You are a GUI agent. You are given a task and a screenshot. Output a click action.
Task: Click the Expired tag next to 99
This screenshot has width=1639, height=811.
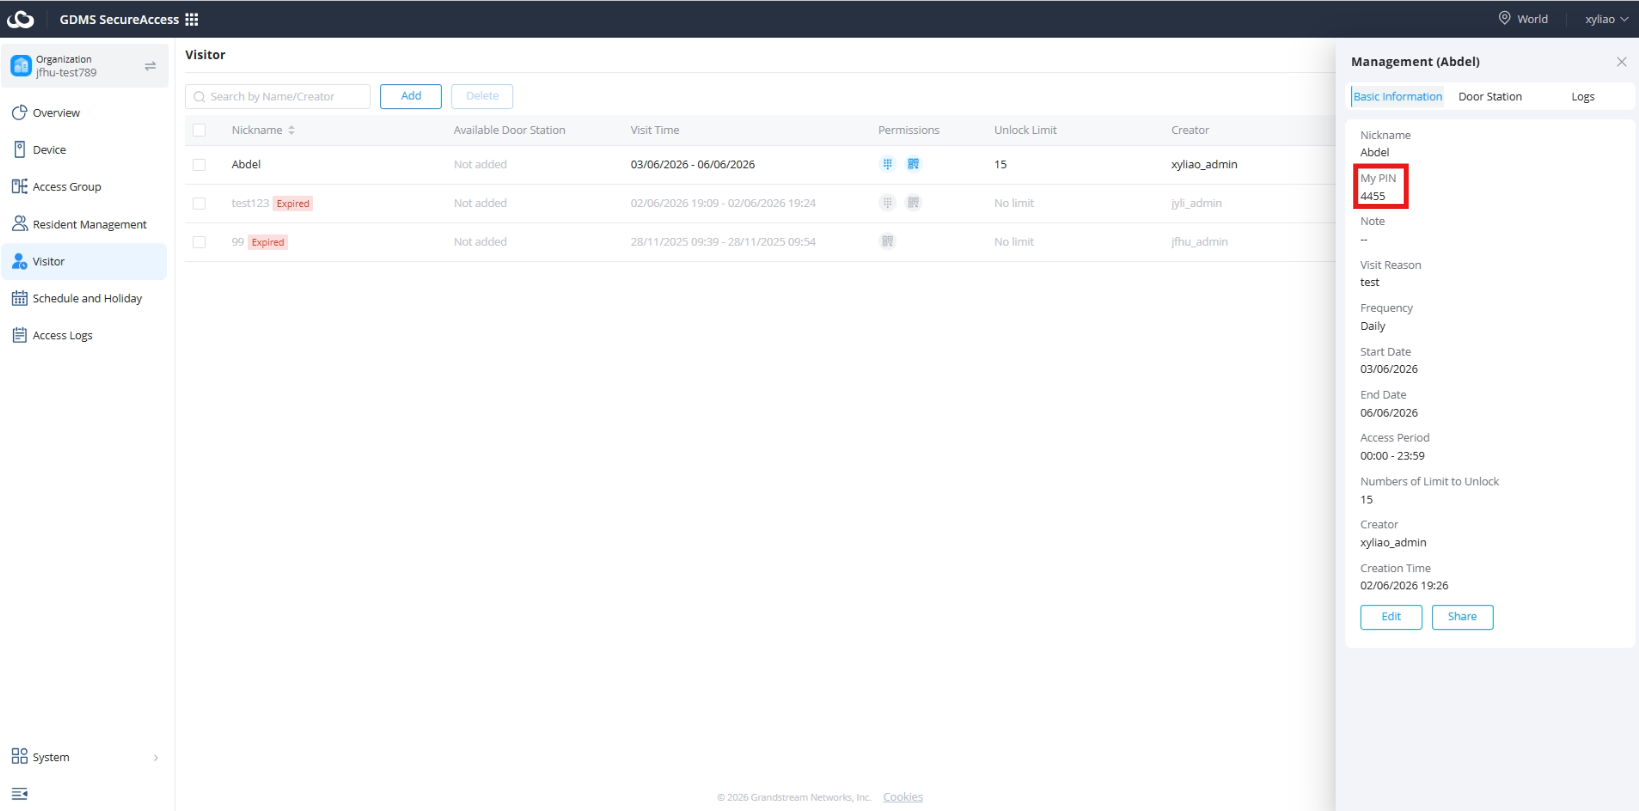click(268, 242)
